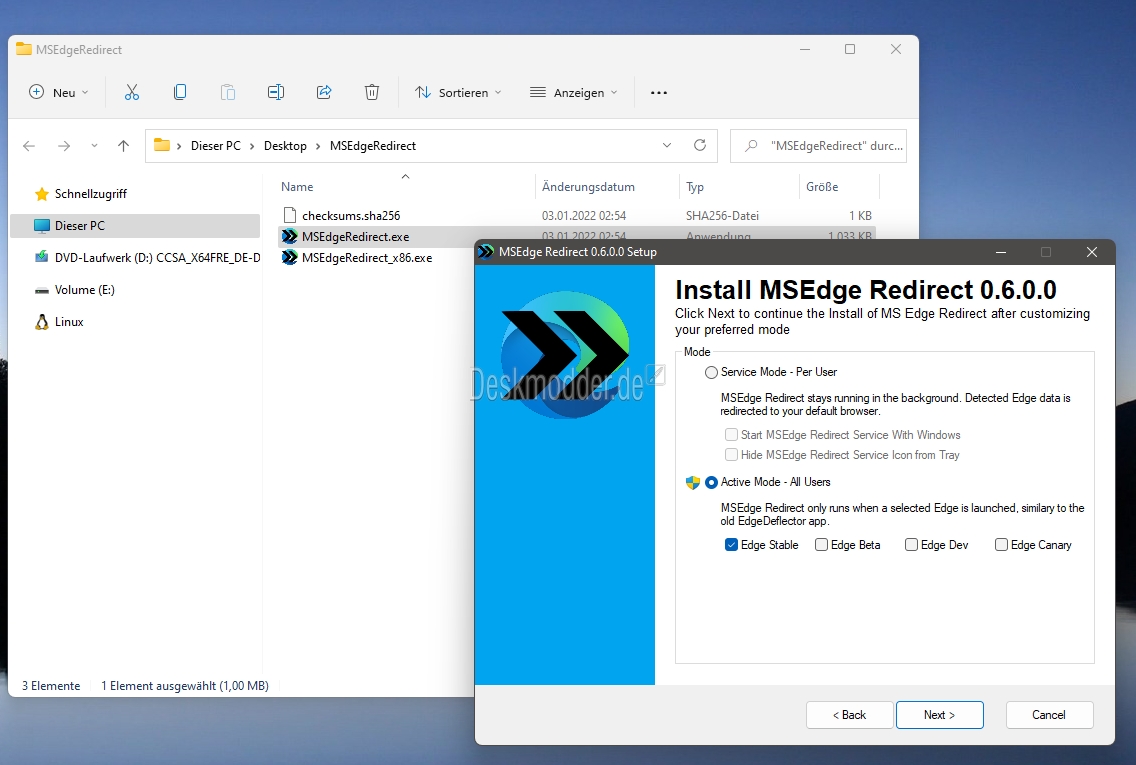Go back with Explorer back arrow
1136x765 pixels.
click(29, 146)
